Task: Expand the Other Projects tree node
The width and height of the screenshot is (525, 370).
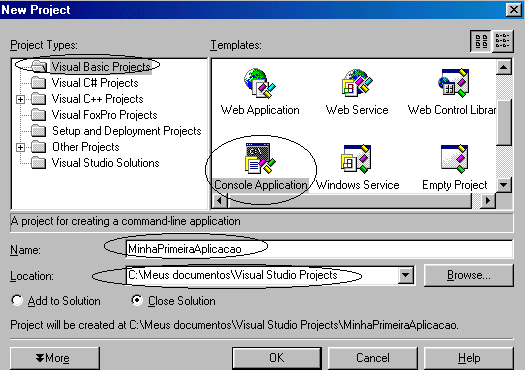Action: coord(20,147)
